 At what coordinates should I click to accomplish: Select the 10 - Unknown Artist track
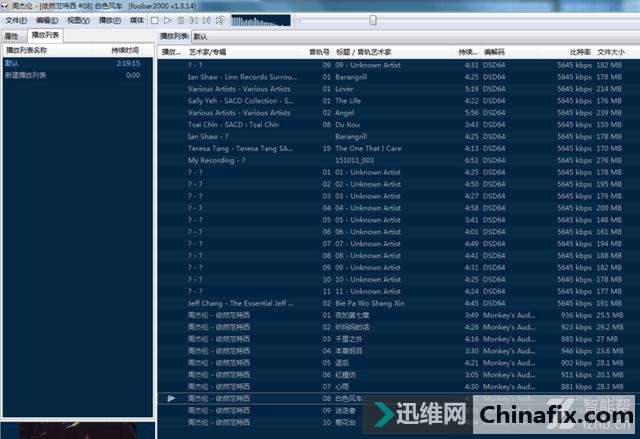point(398,279)
